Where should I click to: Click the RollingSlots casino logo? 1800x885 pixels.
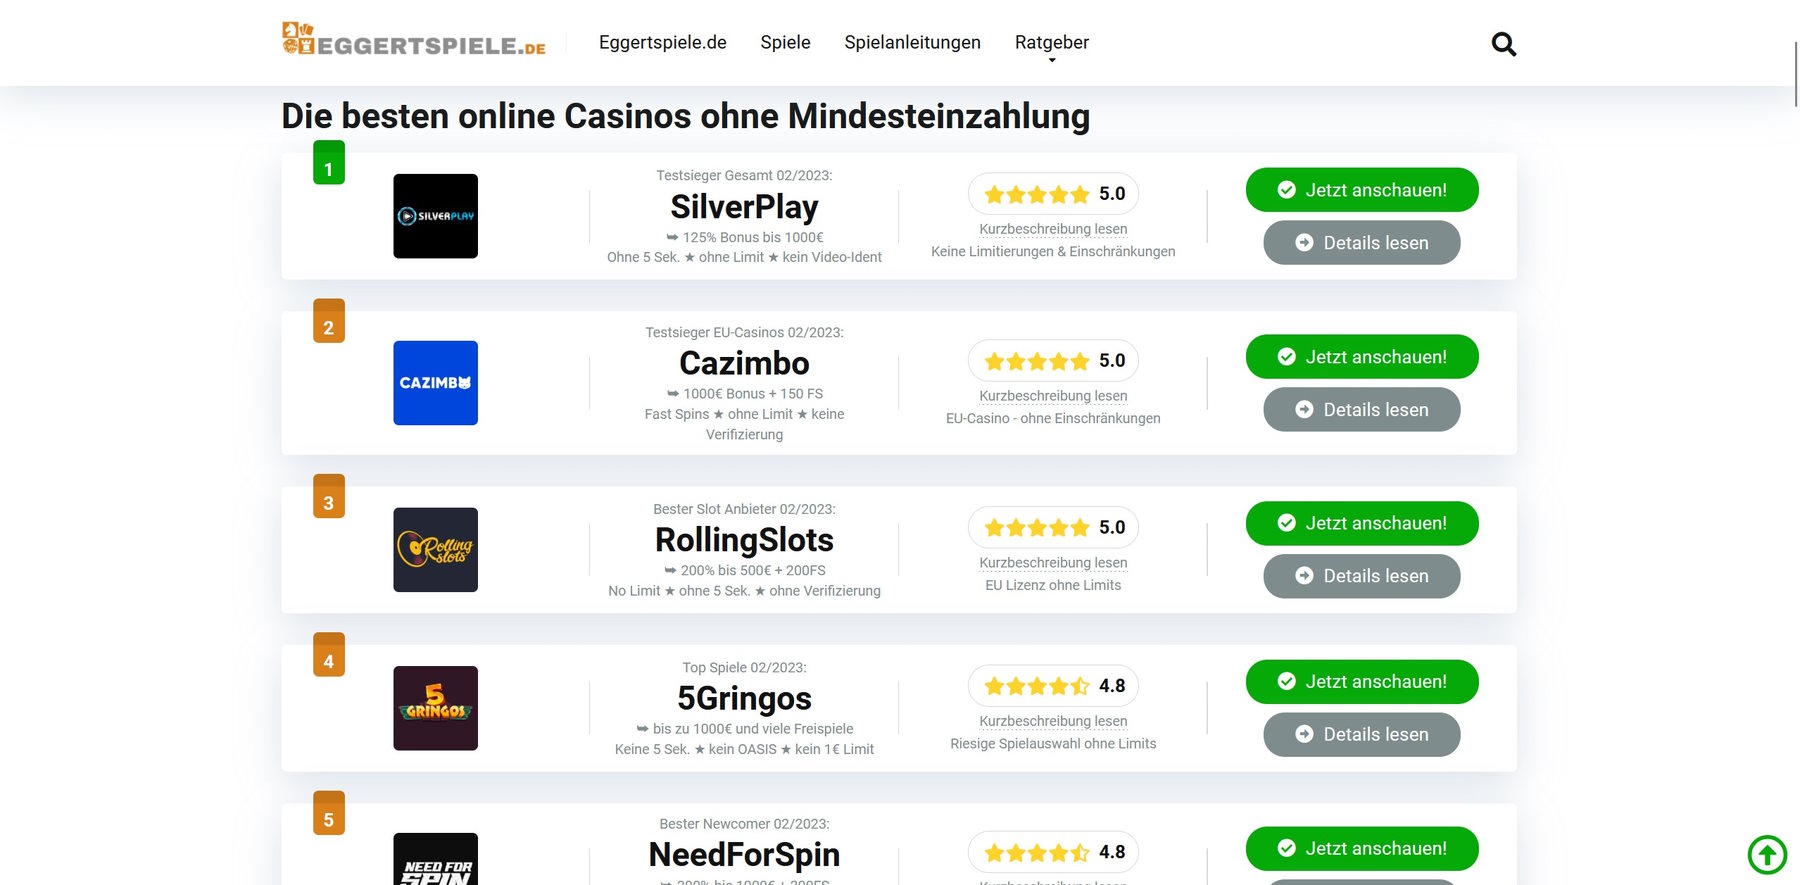coord(435,549)
